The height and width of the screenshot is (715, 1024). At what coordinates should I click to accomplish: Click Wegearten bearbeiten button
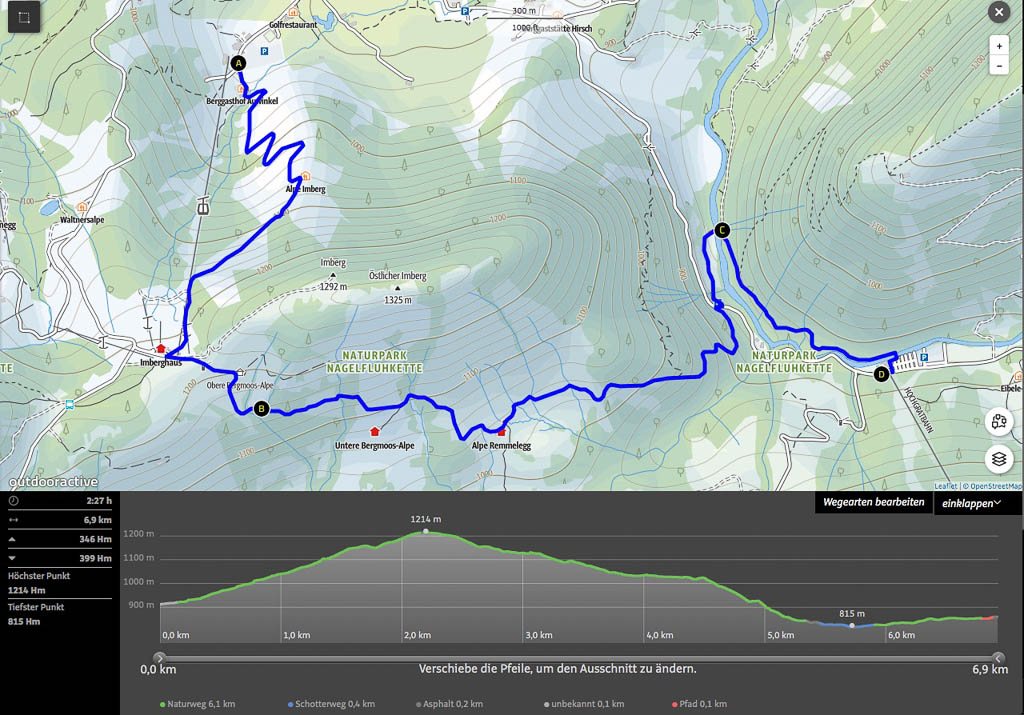873,502
